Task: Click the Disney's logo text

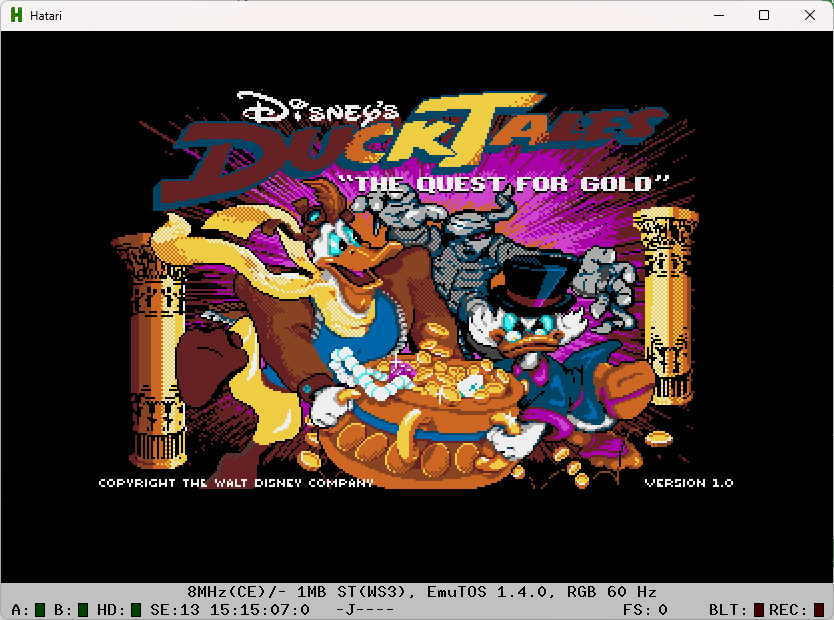Action: click(318, 108)
